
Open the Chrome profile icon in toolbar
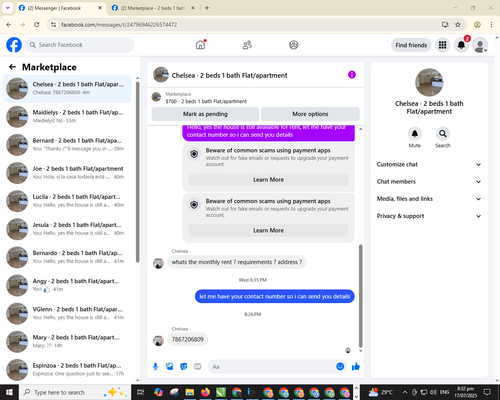pyautogui.click(x=477, y=25)
